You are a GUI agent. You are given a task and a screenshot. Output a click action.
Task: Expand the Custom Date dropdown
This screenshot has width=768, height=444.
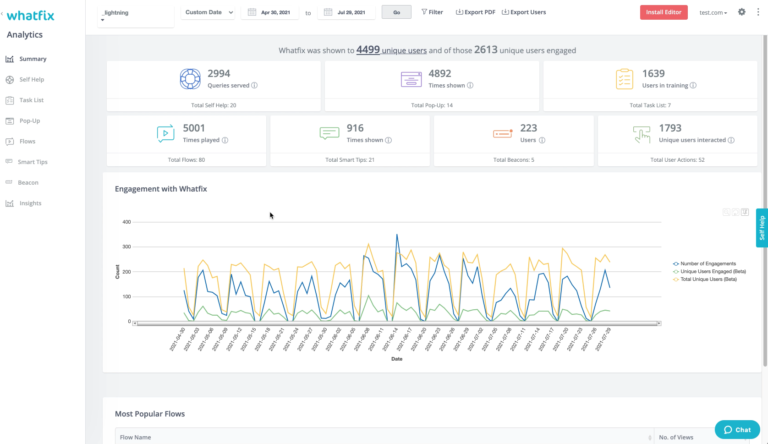[209, 12]
